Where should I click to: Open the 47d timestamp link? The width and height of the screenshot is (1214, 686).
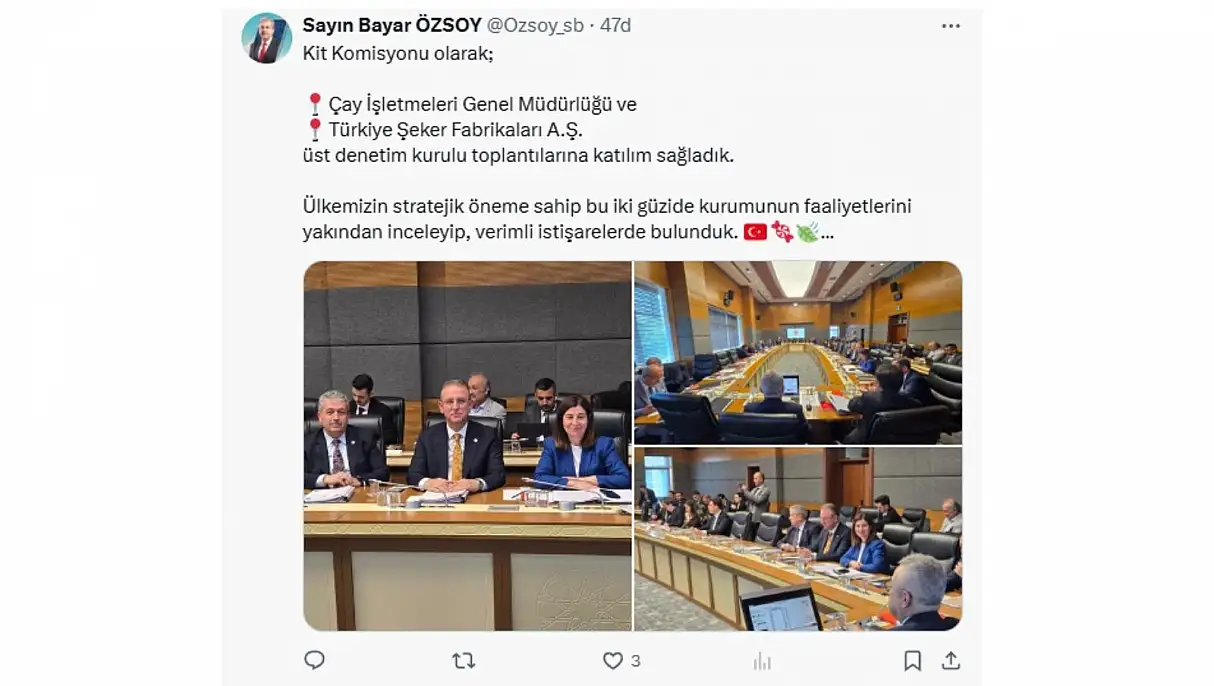[x=615, y=26]
